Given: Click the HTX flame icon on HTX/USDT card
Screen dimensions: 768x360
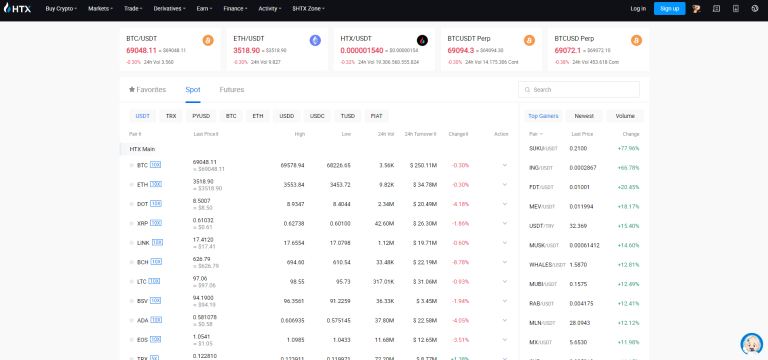Looking at the screenshot, I should point(422,40).
